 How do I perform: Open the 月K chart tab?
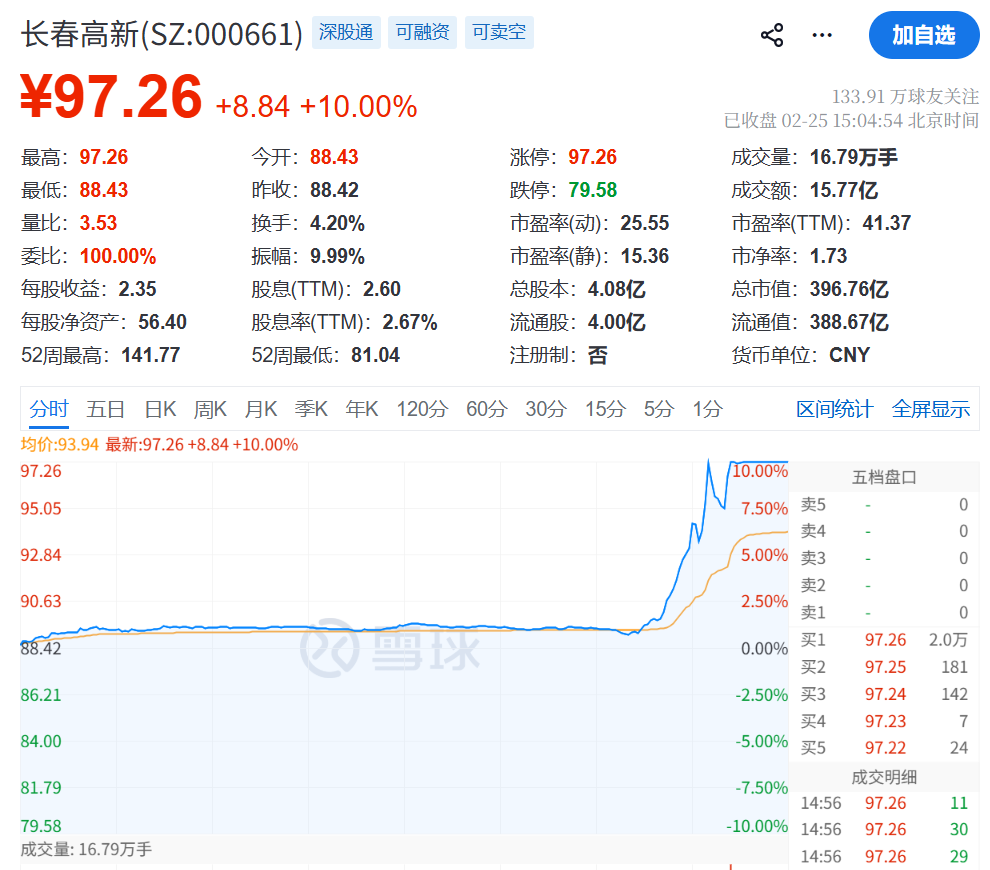pyautogui.click(x=261, y=409)
